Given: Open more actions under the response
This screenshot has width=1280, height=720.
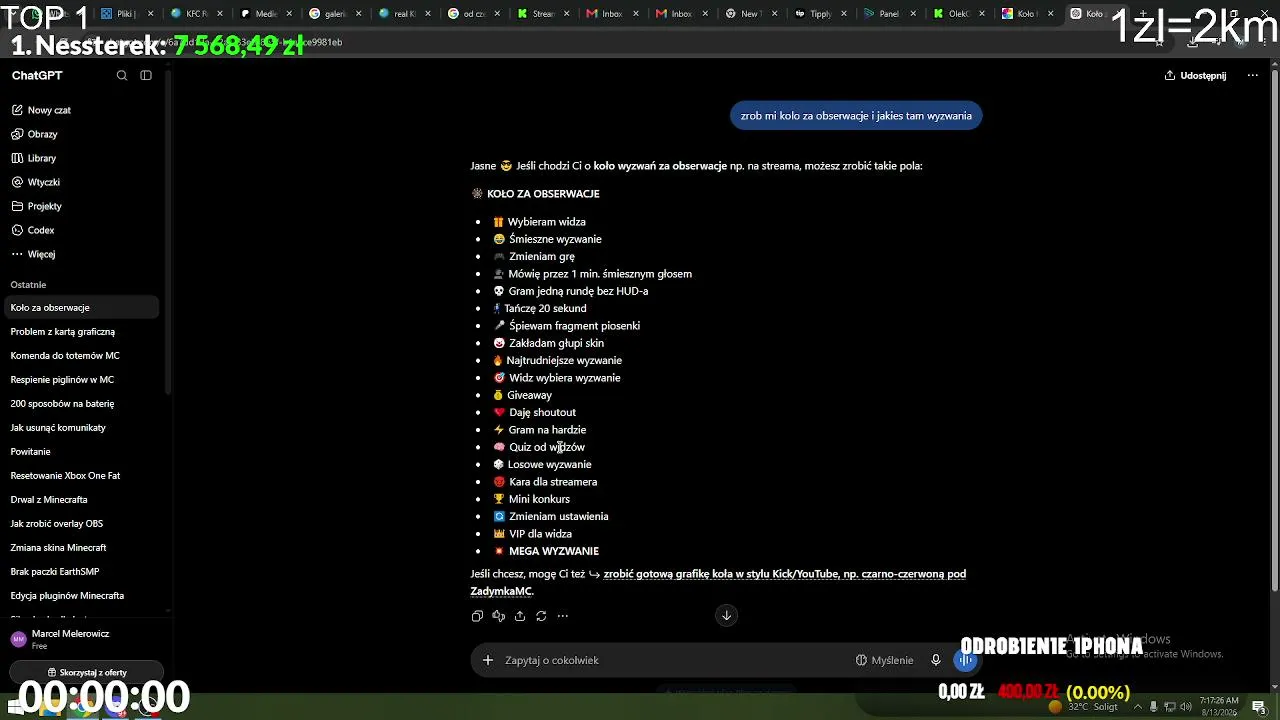Looking at the screenshot, I should (x=563, y=616).
